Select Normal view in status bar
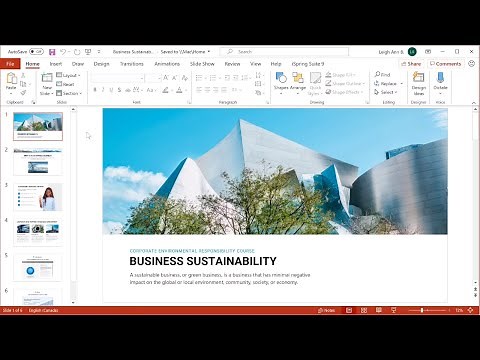 coord(349,310)
